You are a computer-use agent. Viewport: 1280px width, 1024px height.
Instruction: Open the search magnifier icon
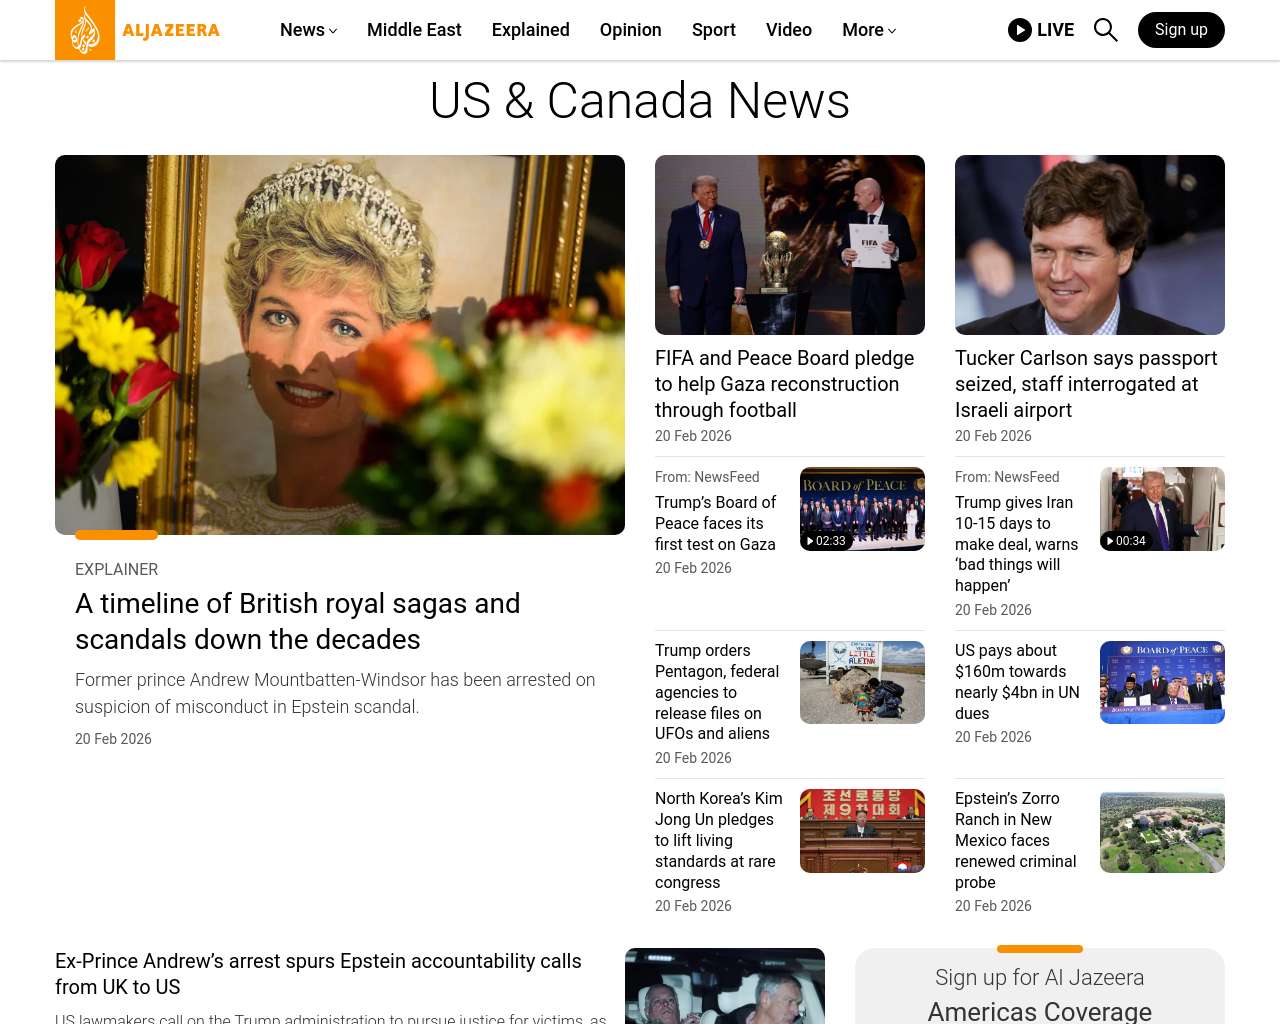point(1105,30)
